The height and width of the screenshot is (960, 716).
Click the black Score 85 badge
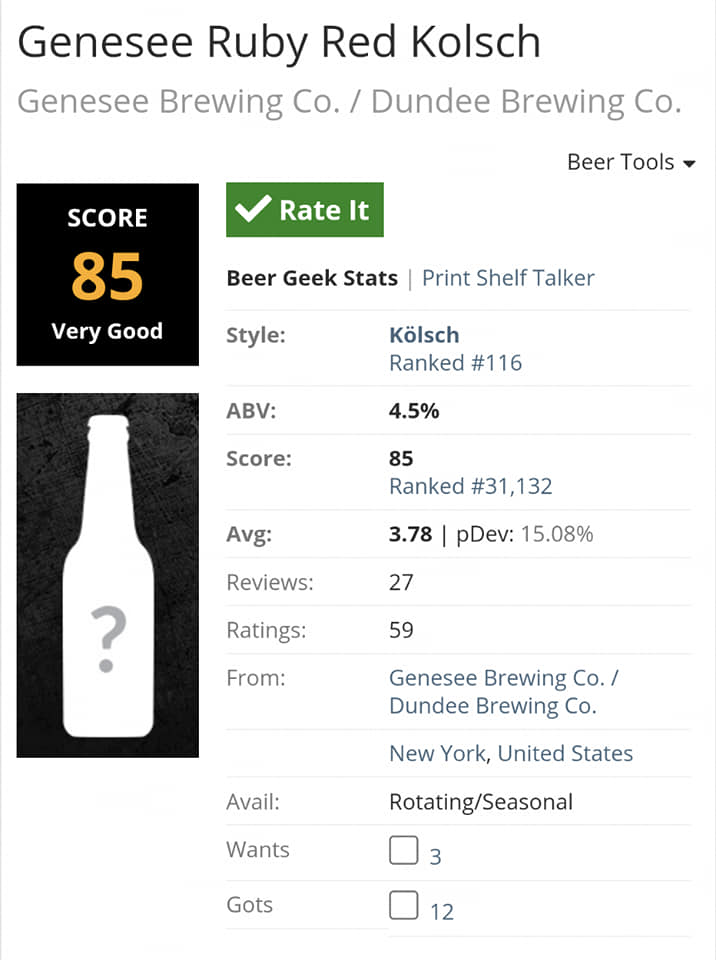(x=108, y=274)
